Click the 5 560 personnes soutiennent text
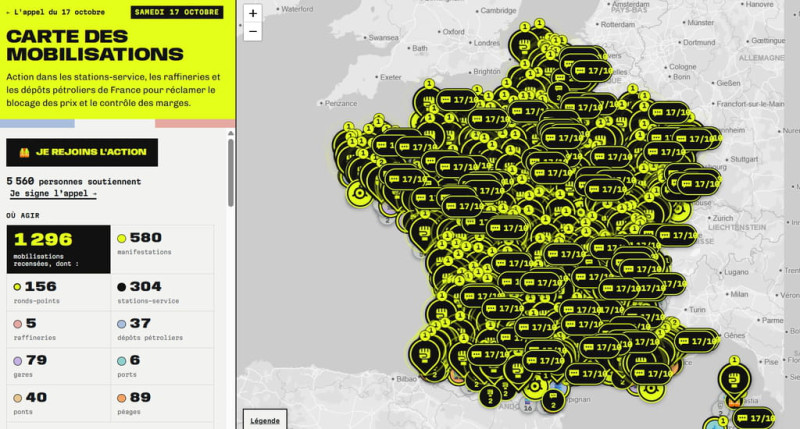 click(73, 181)
